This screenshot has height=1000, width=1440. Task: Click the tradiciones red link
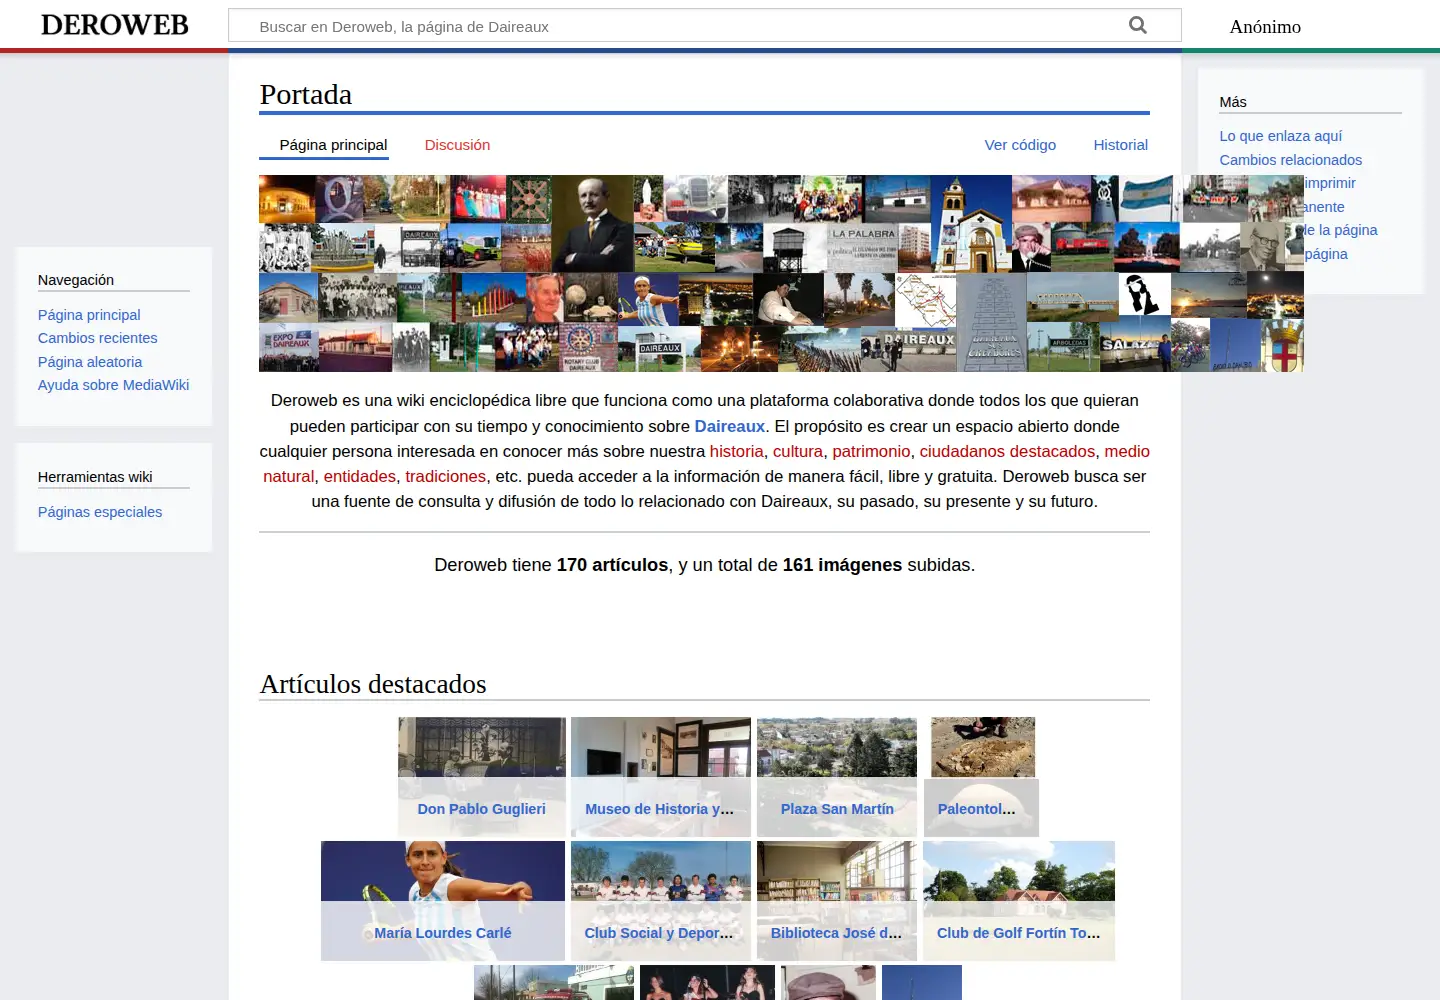click(x=445, y=476)
